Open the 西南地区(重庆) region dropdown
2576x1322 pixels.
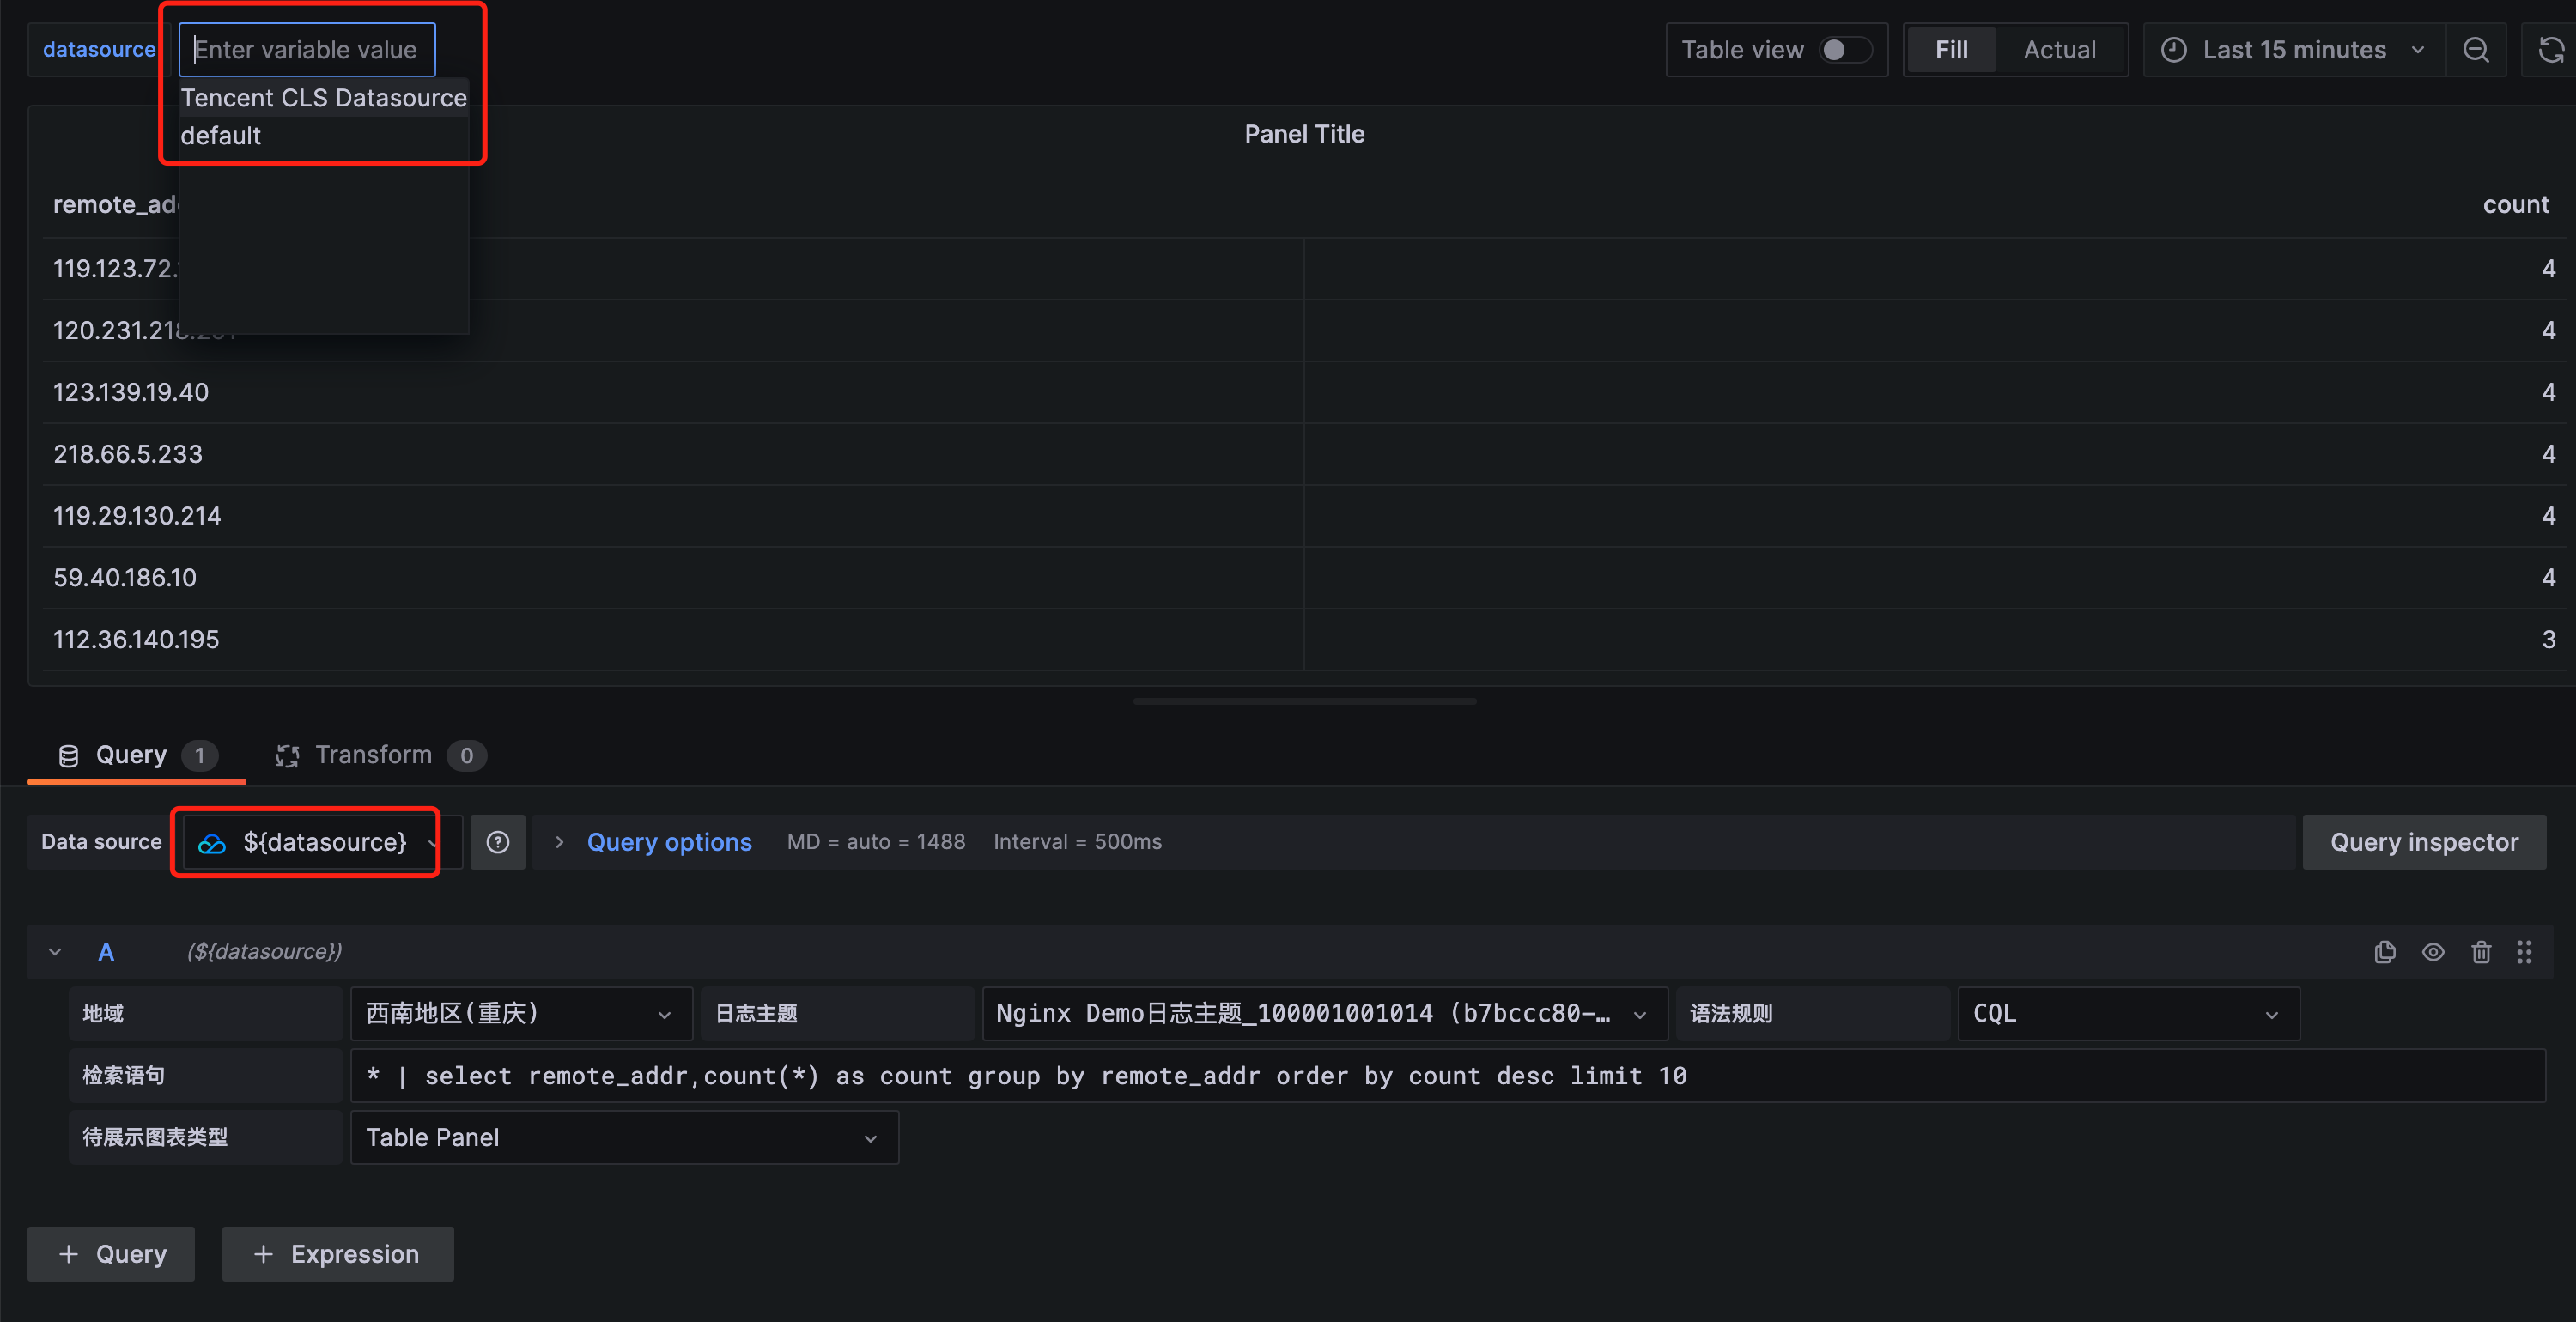click(x=520, y=1013)
